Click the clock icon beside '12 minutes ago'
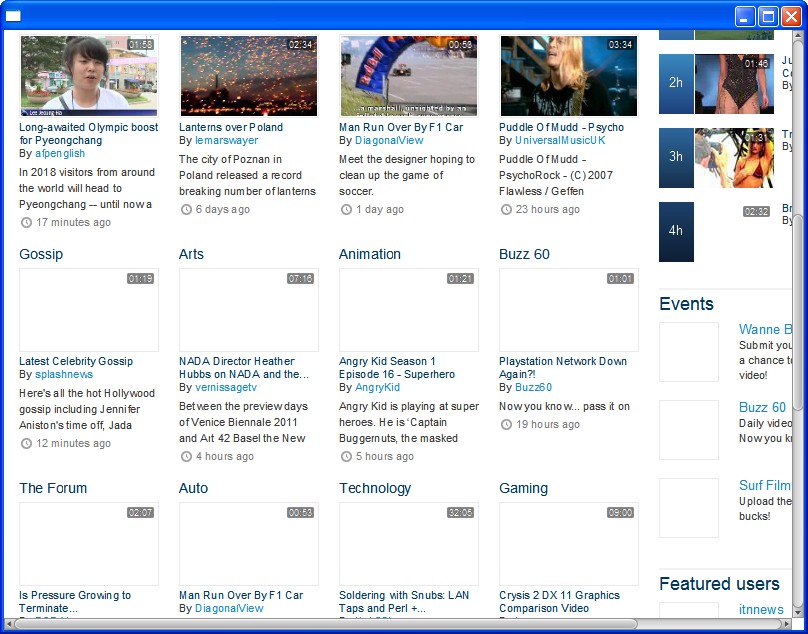The image size is (808, 634). [26, 444]
